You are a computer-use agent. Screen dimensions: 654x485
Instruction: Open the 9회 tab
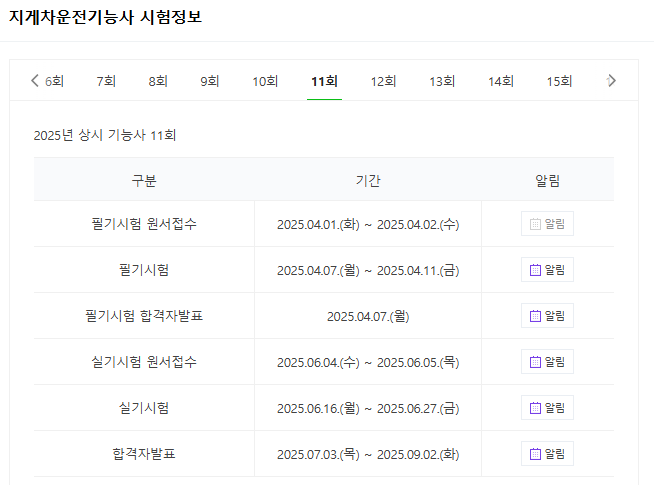(x=210, y=81)
